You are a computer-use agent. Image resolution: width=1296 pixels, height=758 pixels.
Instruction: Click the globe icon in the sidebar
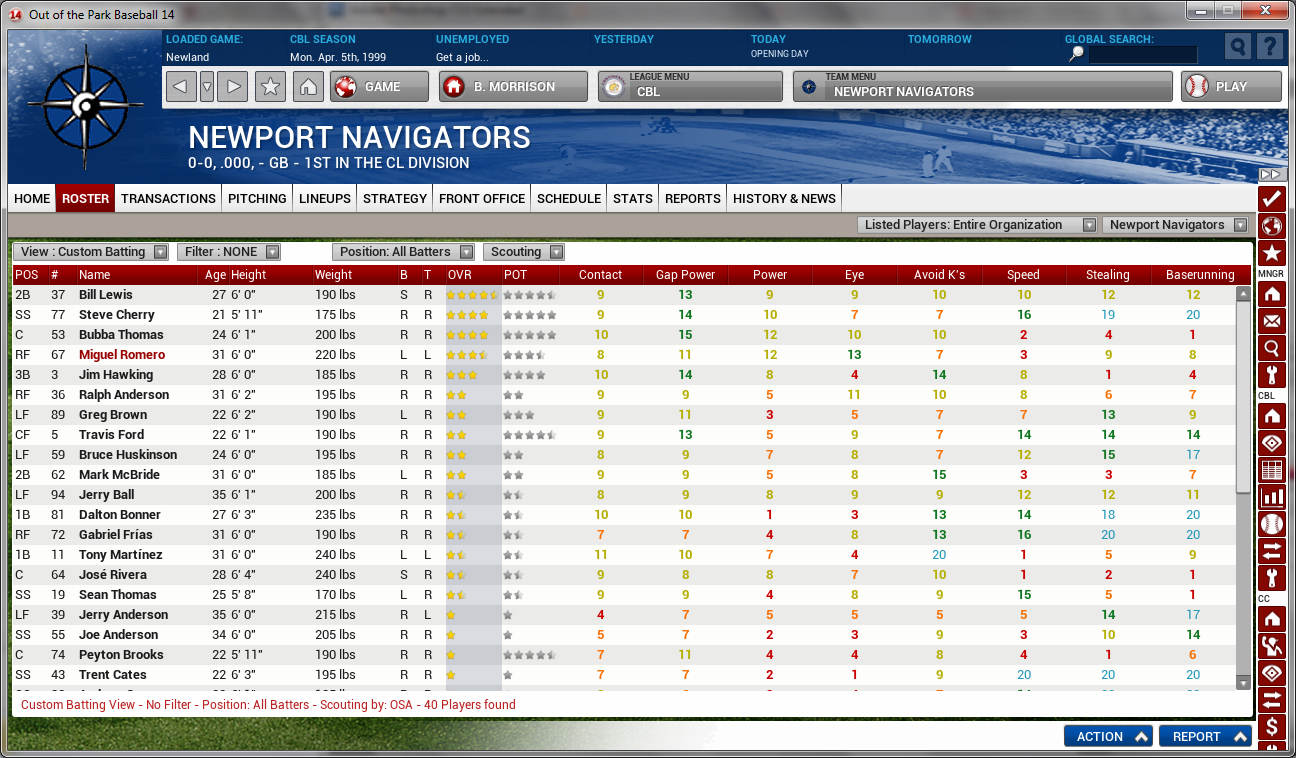click(1272, 225)
